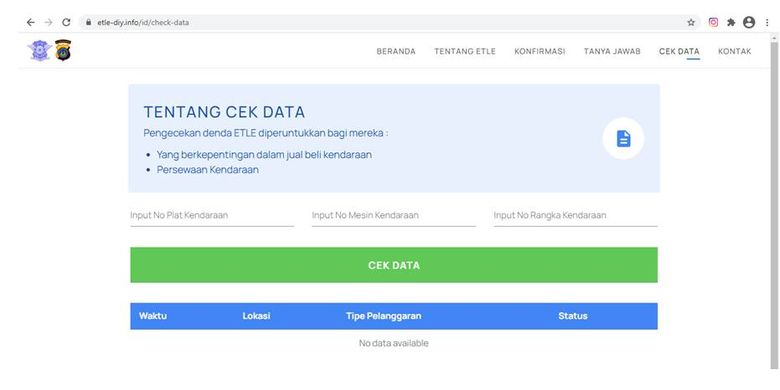Open the Chrome three-dot menu

pyautogui.click(x=767, y=22)
